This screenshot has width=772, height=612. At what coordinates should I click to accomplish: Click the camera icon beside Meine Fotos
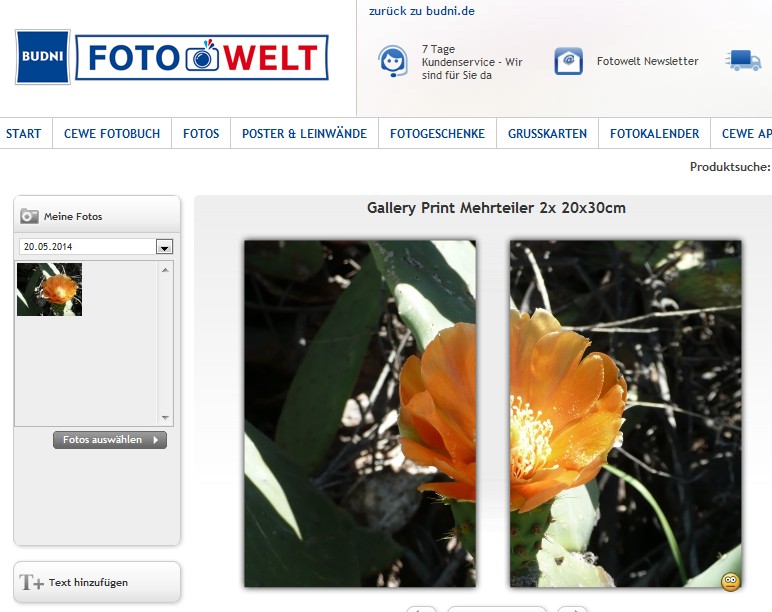[29, 216]
